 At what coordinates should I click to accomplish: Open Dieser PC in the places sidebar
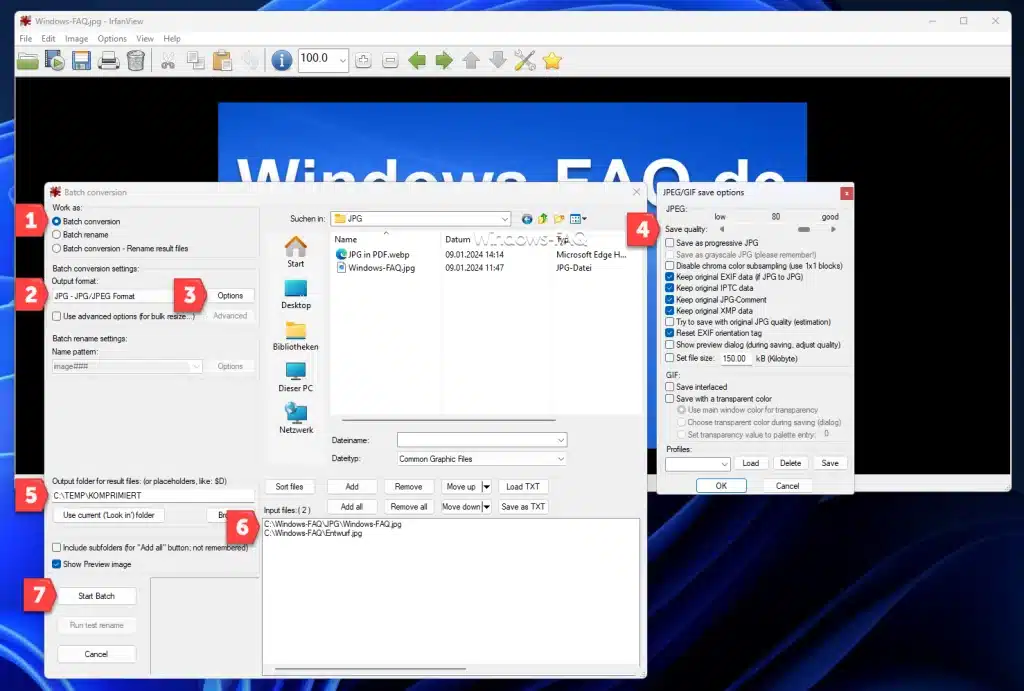click(296, 377)
